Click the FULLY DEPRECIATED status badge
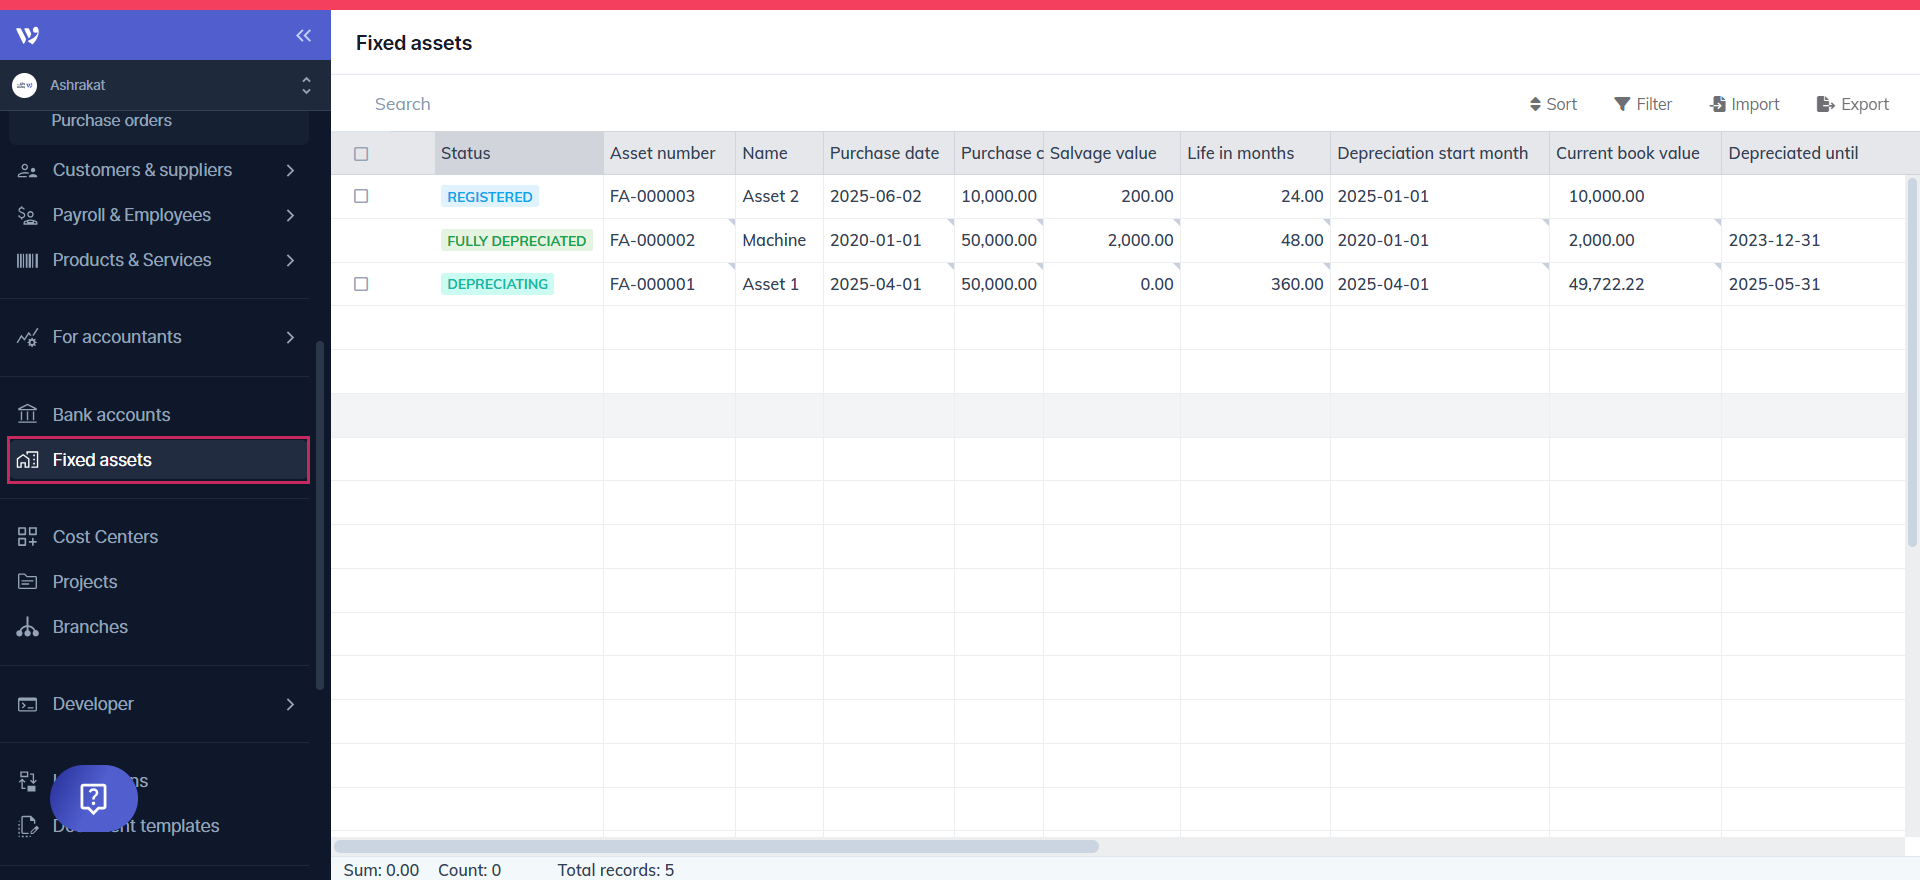Image resolution: width=1920 pixels, height=880 pixels. click(x=516, y=241)
